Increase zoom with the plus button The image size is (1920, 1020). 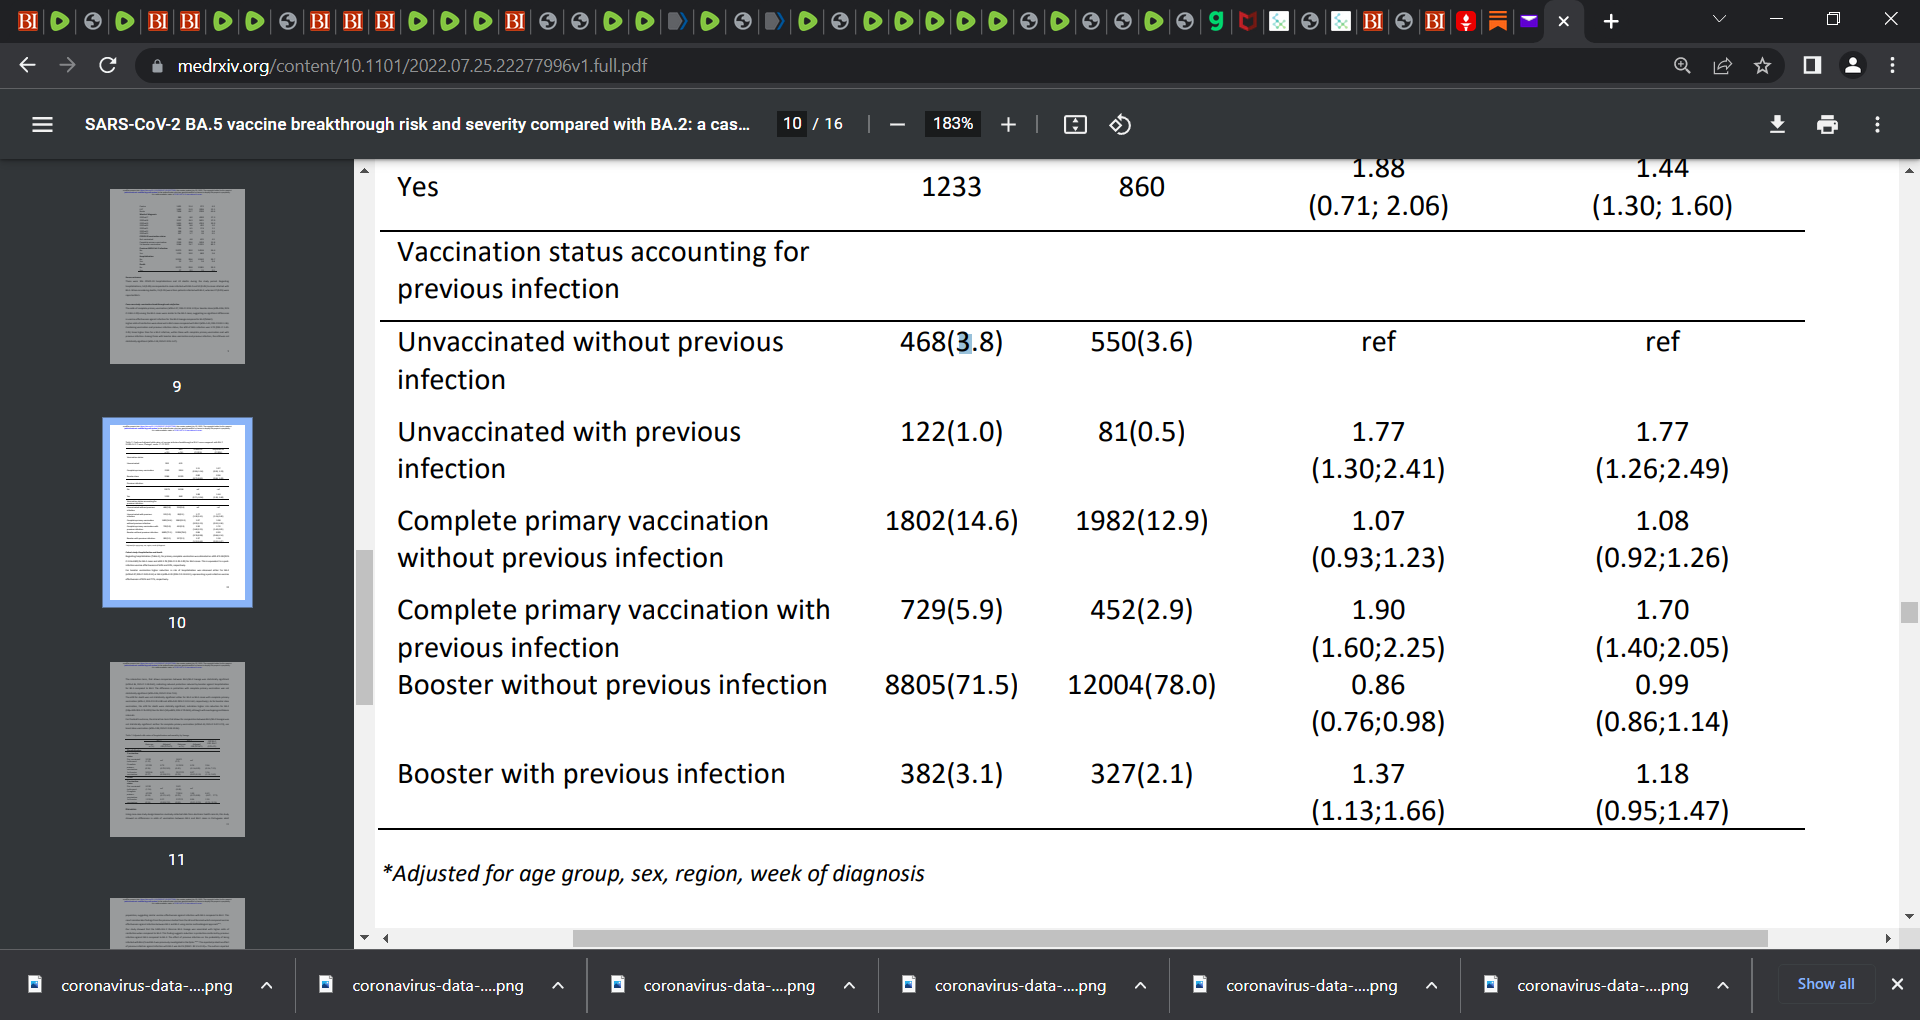click(1008, 124)
